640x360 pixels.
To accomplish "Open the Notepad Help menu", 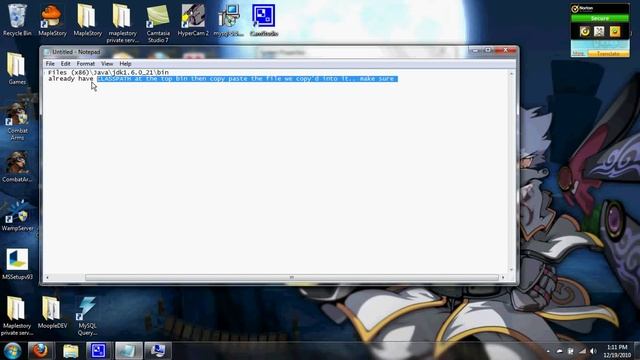I will 125,64.
